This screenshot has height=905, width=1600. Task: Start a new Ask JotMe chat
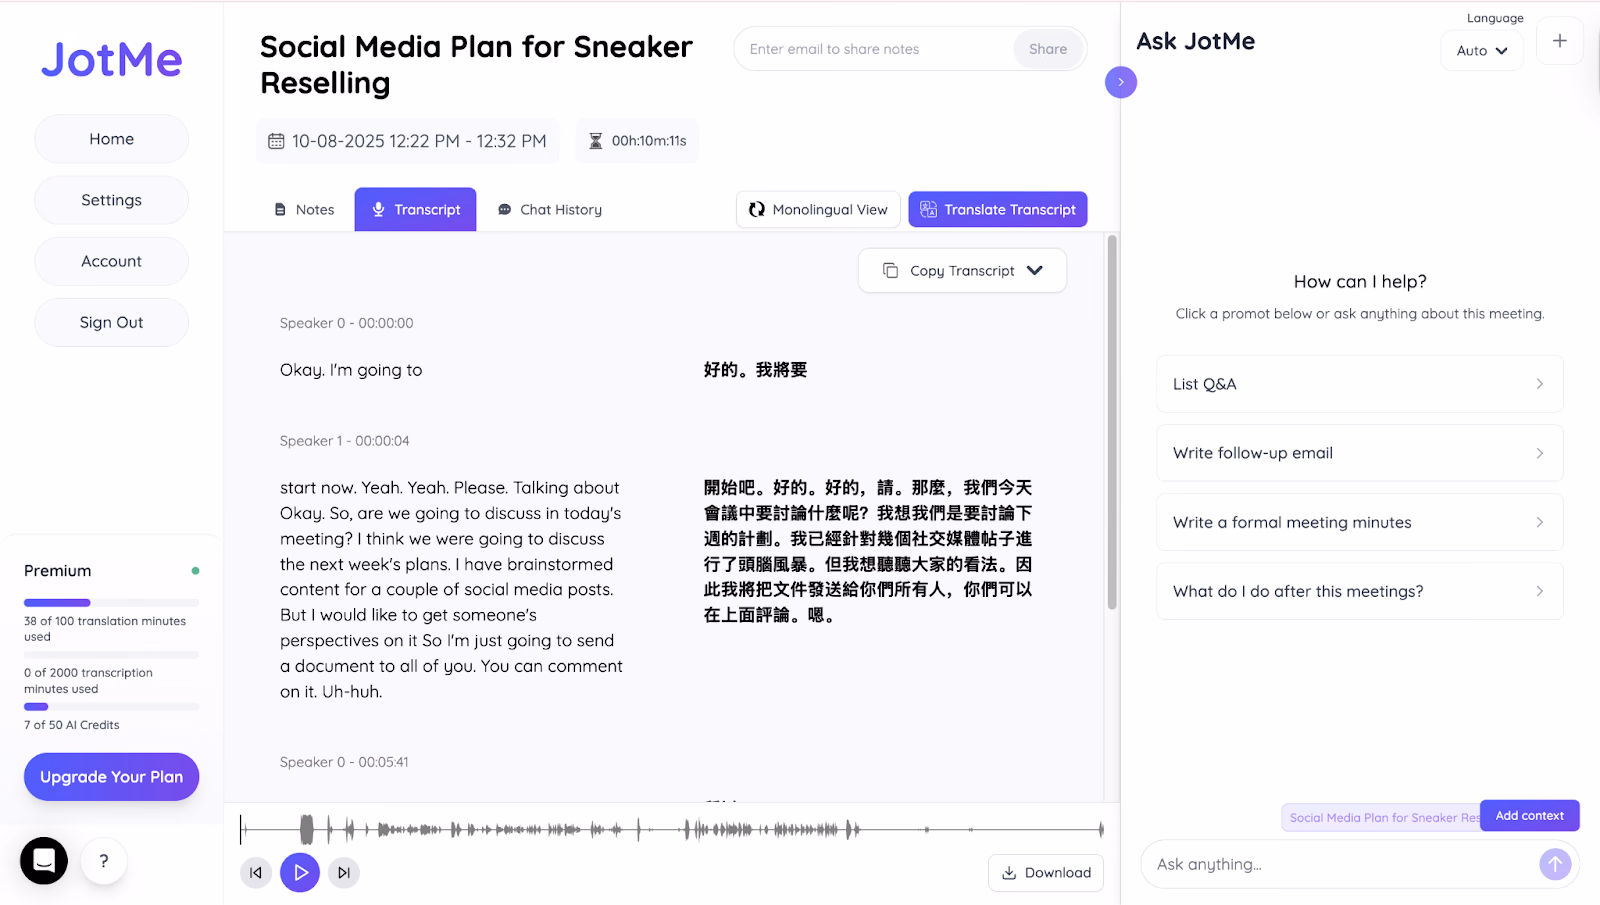[1559, 41]
